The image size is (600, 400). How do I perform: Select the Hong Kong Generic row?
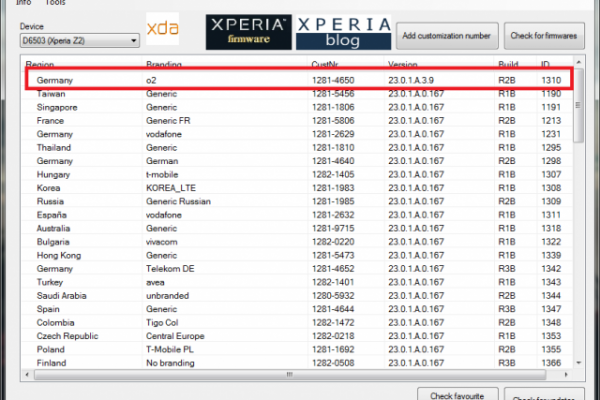click(x=298, y=255)
